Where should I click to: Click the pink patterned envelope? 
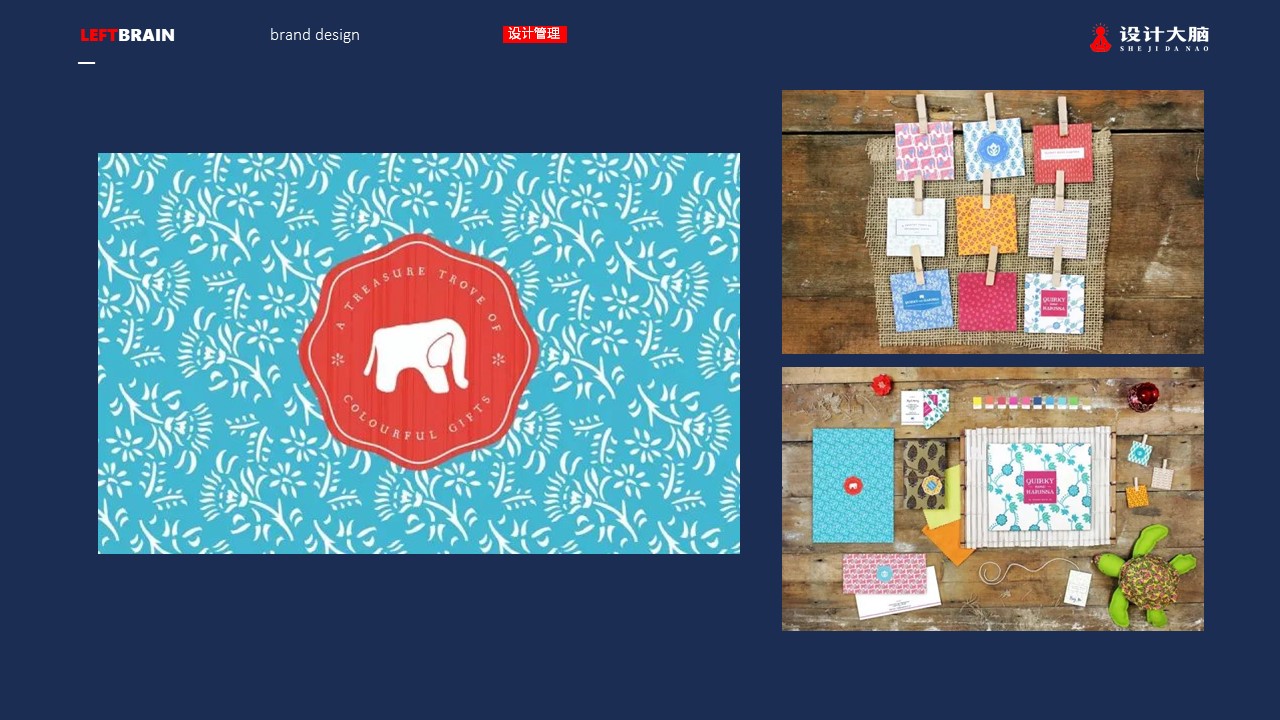(884, 574)
